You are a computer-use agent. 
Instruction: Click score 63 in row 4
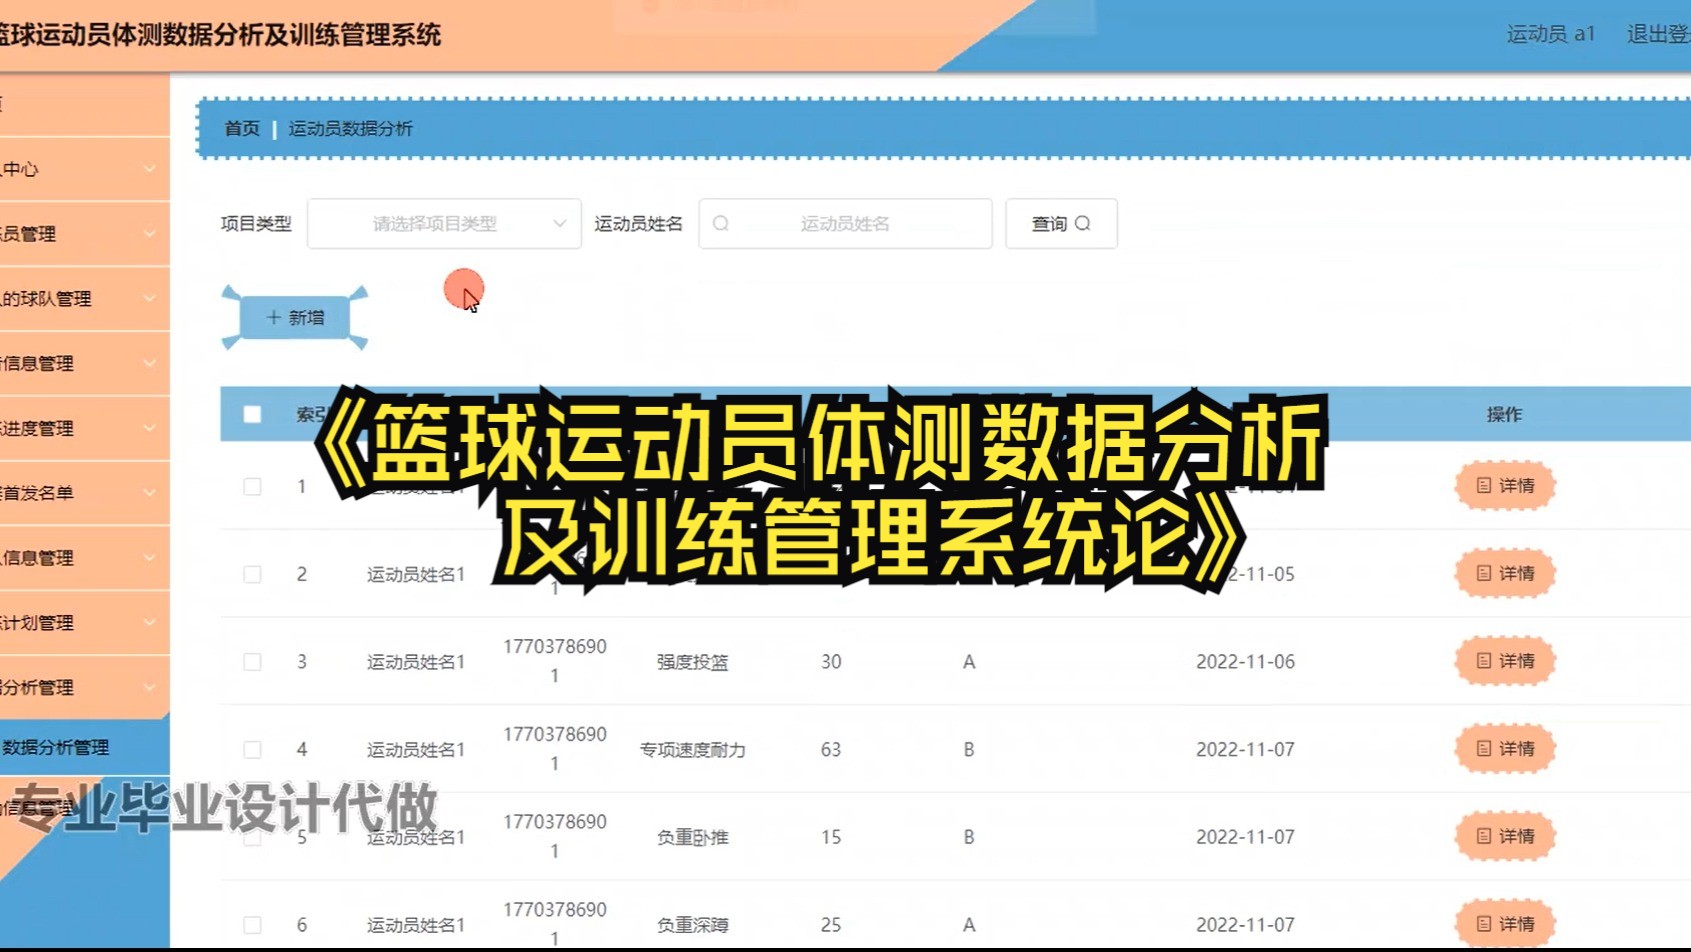point(831,750)
